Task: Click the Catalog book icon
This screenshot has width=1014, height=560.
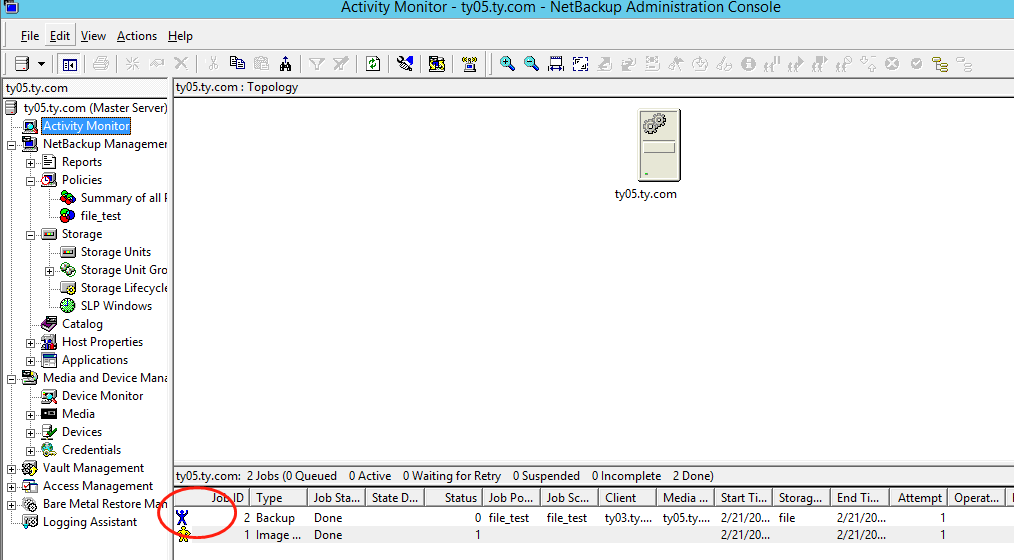Action: 49,323
